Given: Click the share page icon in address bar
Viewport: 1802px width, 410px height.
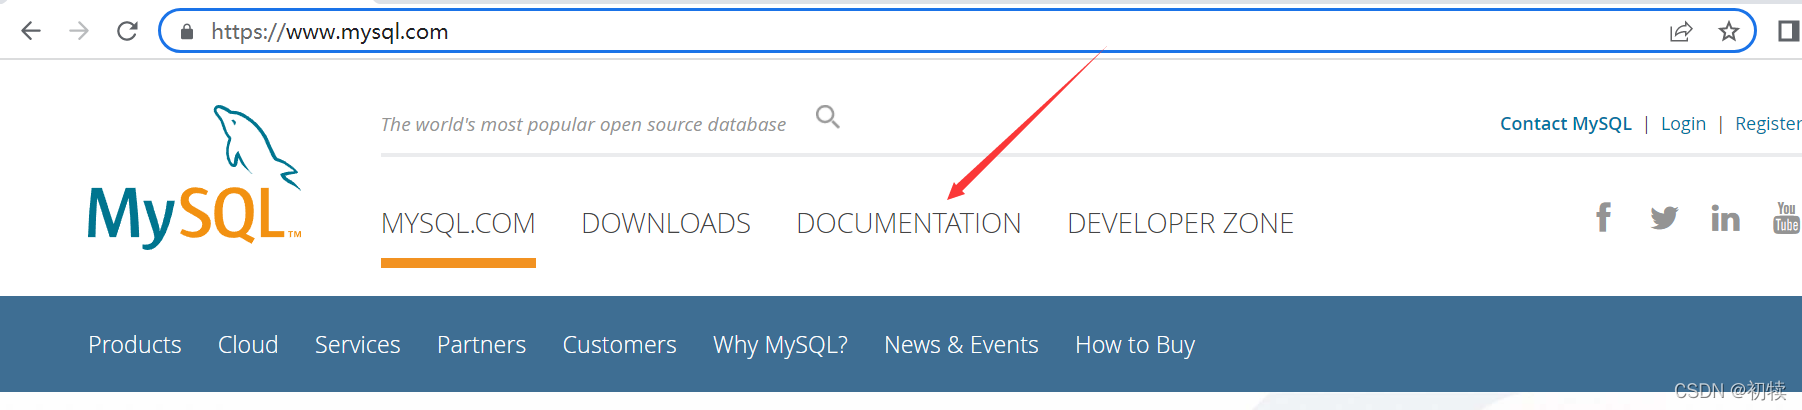Looking at the screenshot, I should click(1681, 32).
